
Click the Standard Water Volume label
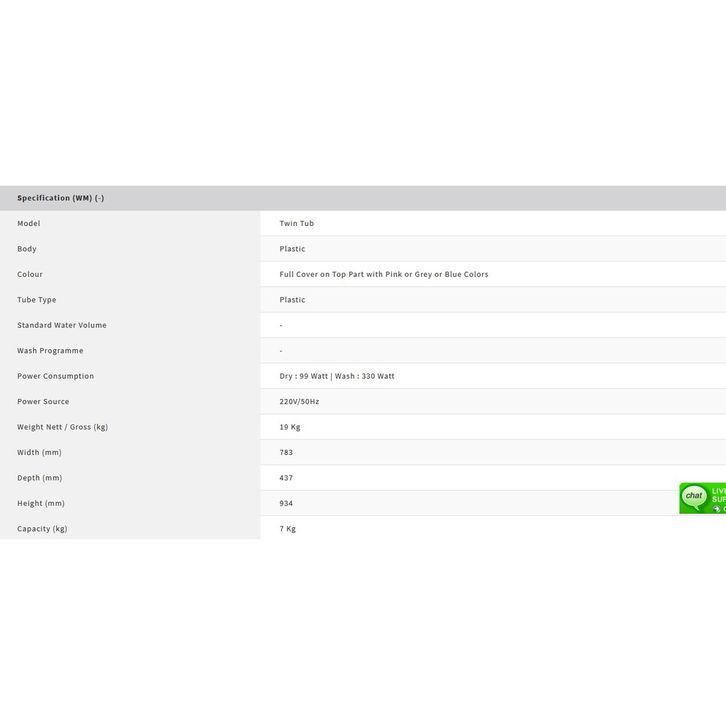pyautogui.click(x=62, y=325)
